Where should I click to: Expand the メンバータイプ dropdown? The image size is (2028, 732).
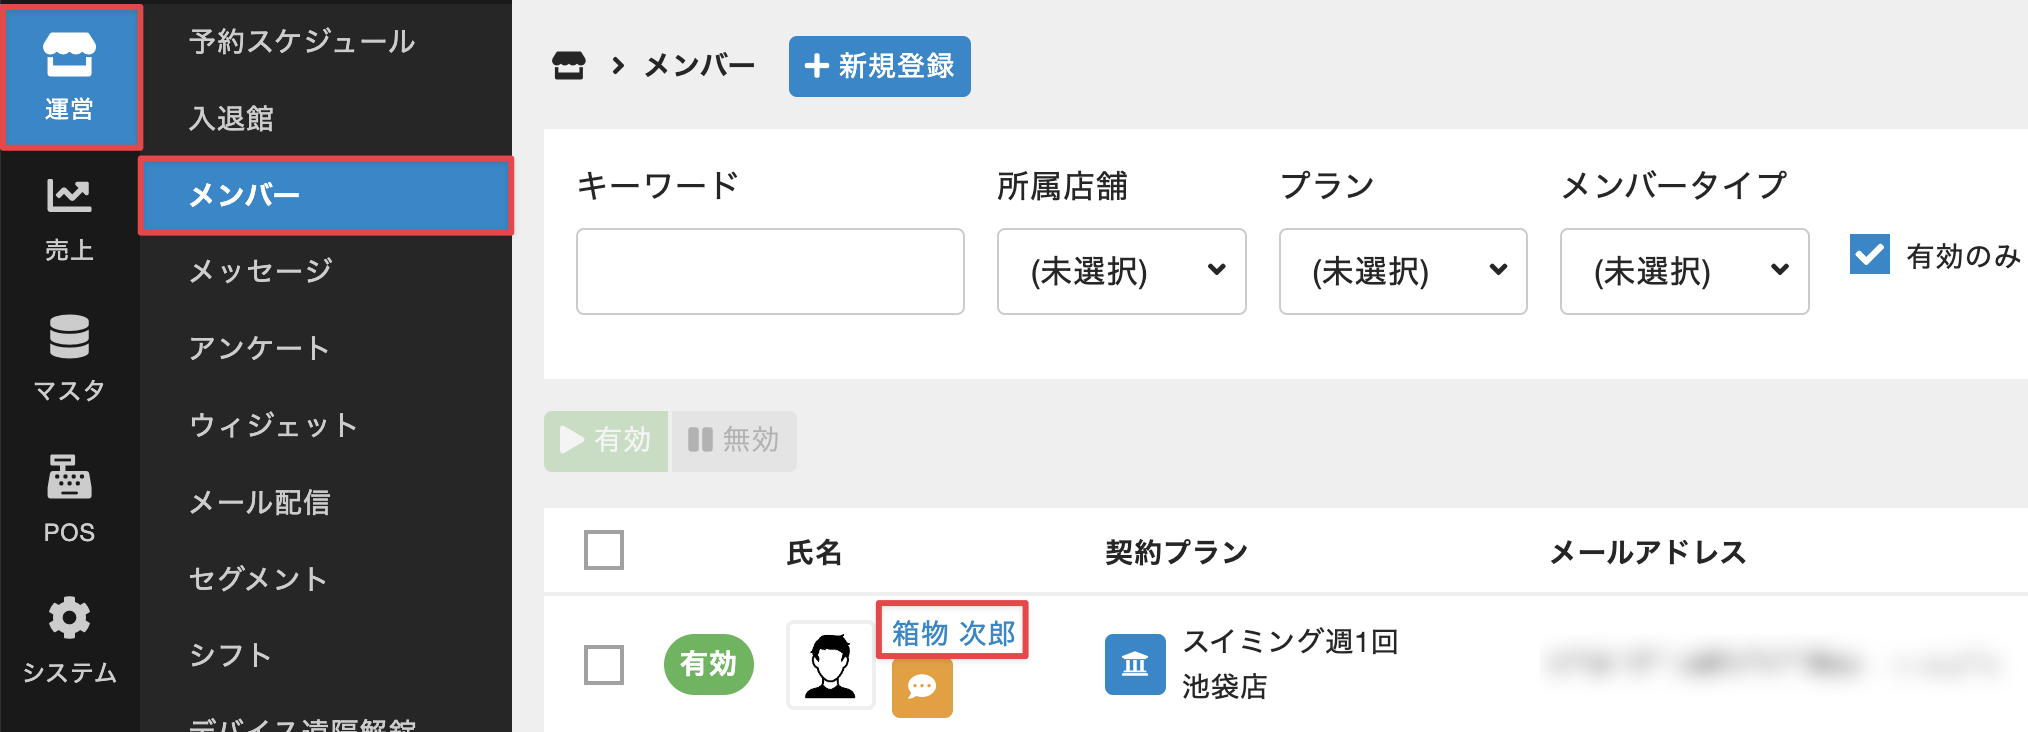click(1684, 271)
